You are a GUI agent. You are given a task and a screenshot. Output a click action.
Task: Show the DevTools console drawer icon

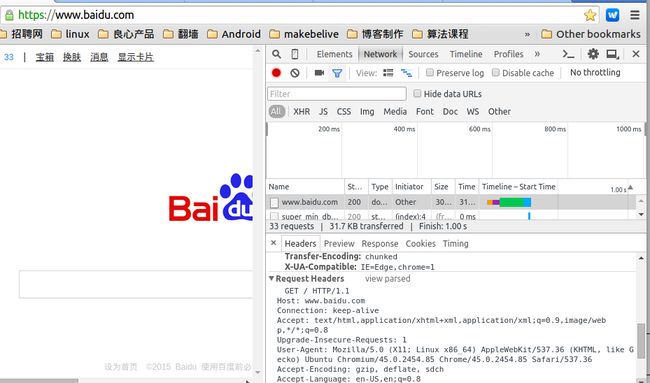tap(568, 54)
